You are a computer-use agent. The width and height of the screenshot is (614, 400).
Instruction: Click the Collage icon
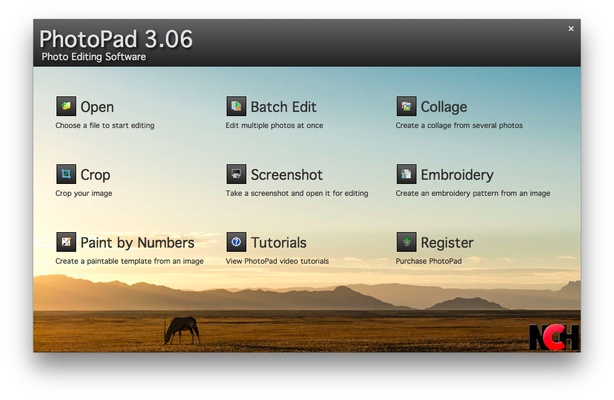[406, 106]
